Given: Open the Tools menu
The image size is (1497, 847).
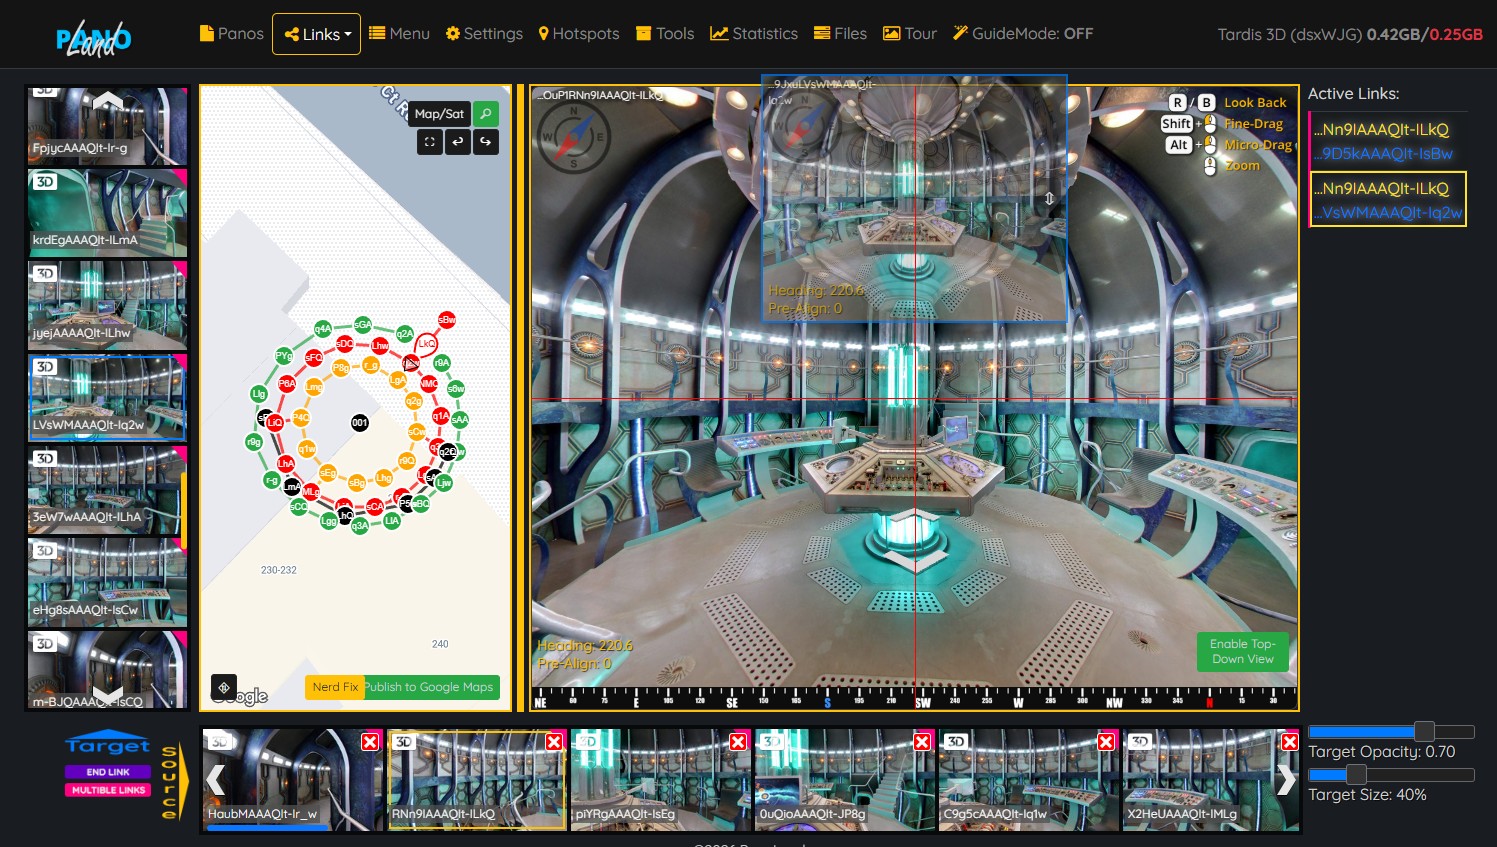Looking at the screenshot, I should pos(665,34).
